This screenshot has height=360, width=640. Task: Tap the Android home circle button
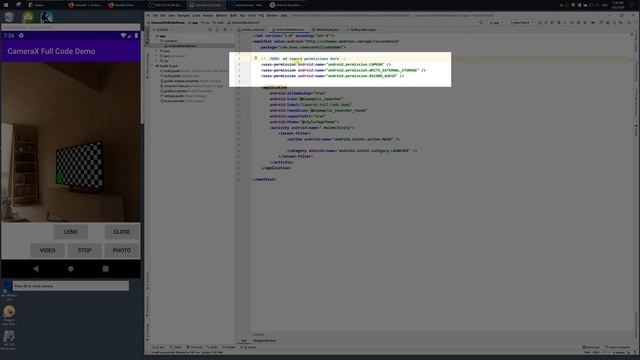[71, 269]
